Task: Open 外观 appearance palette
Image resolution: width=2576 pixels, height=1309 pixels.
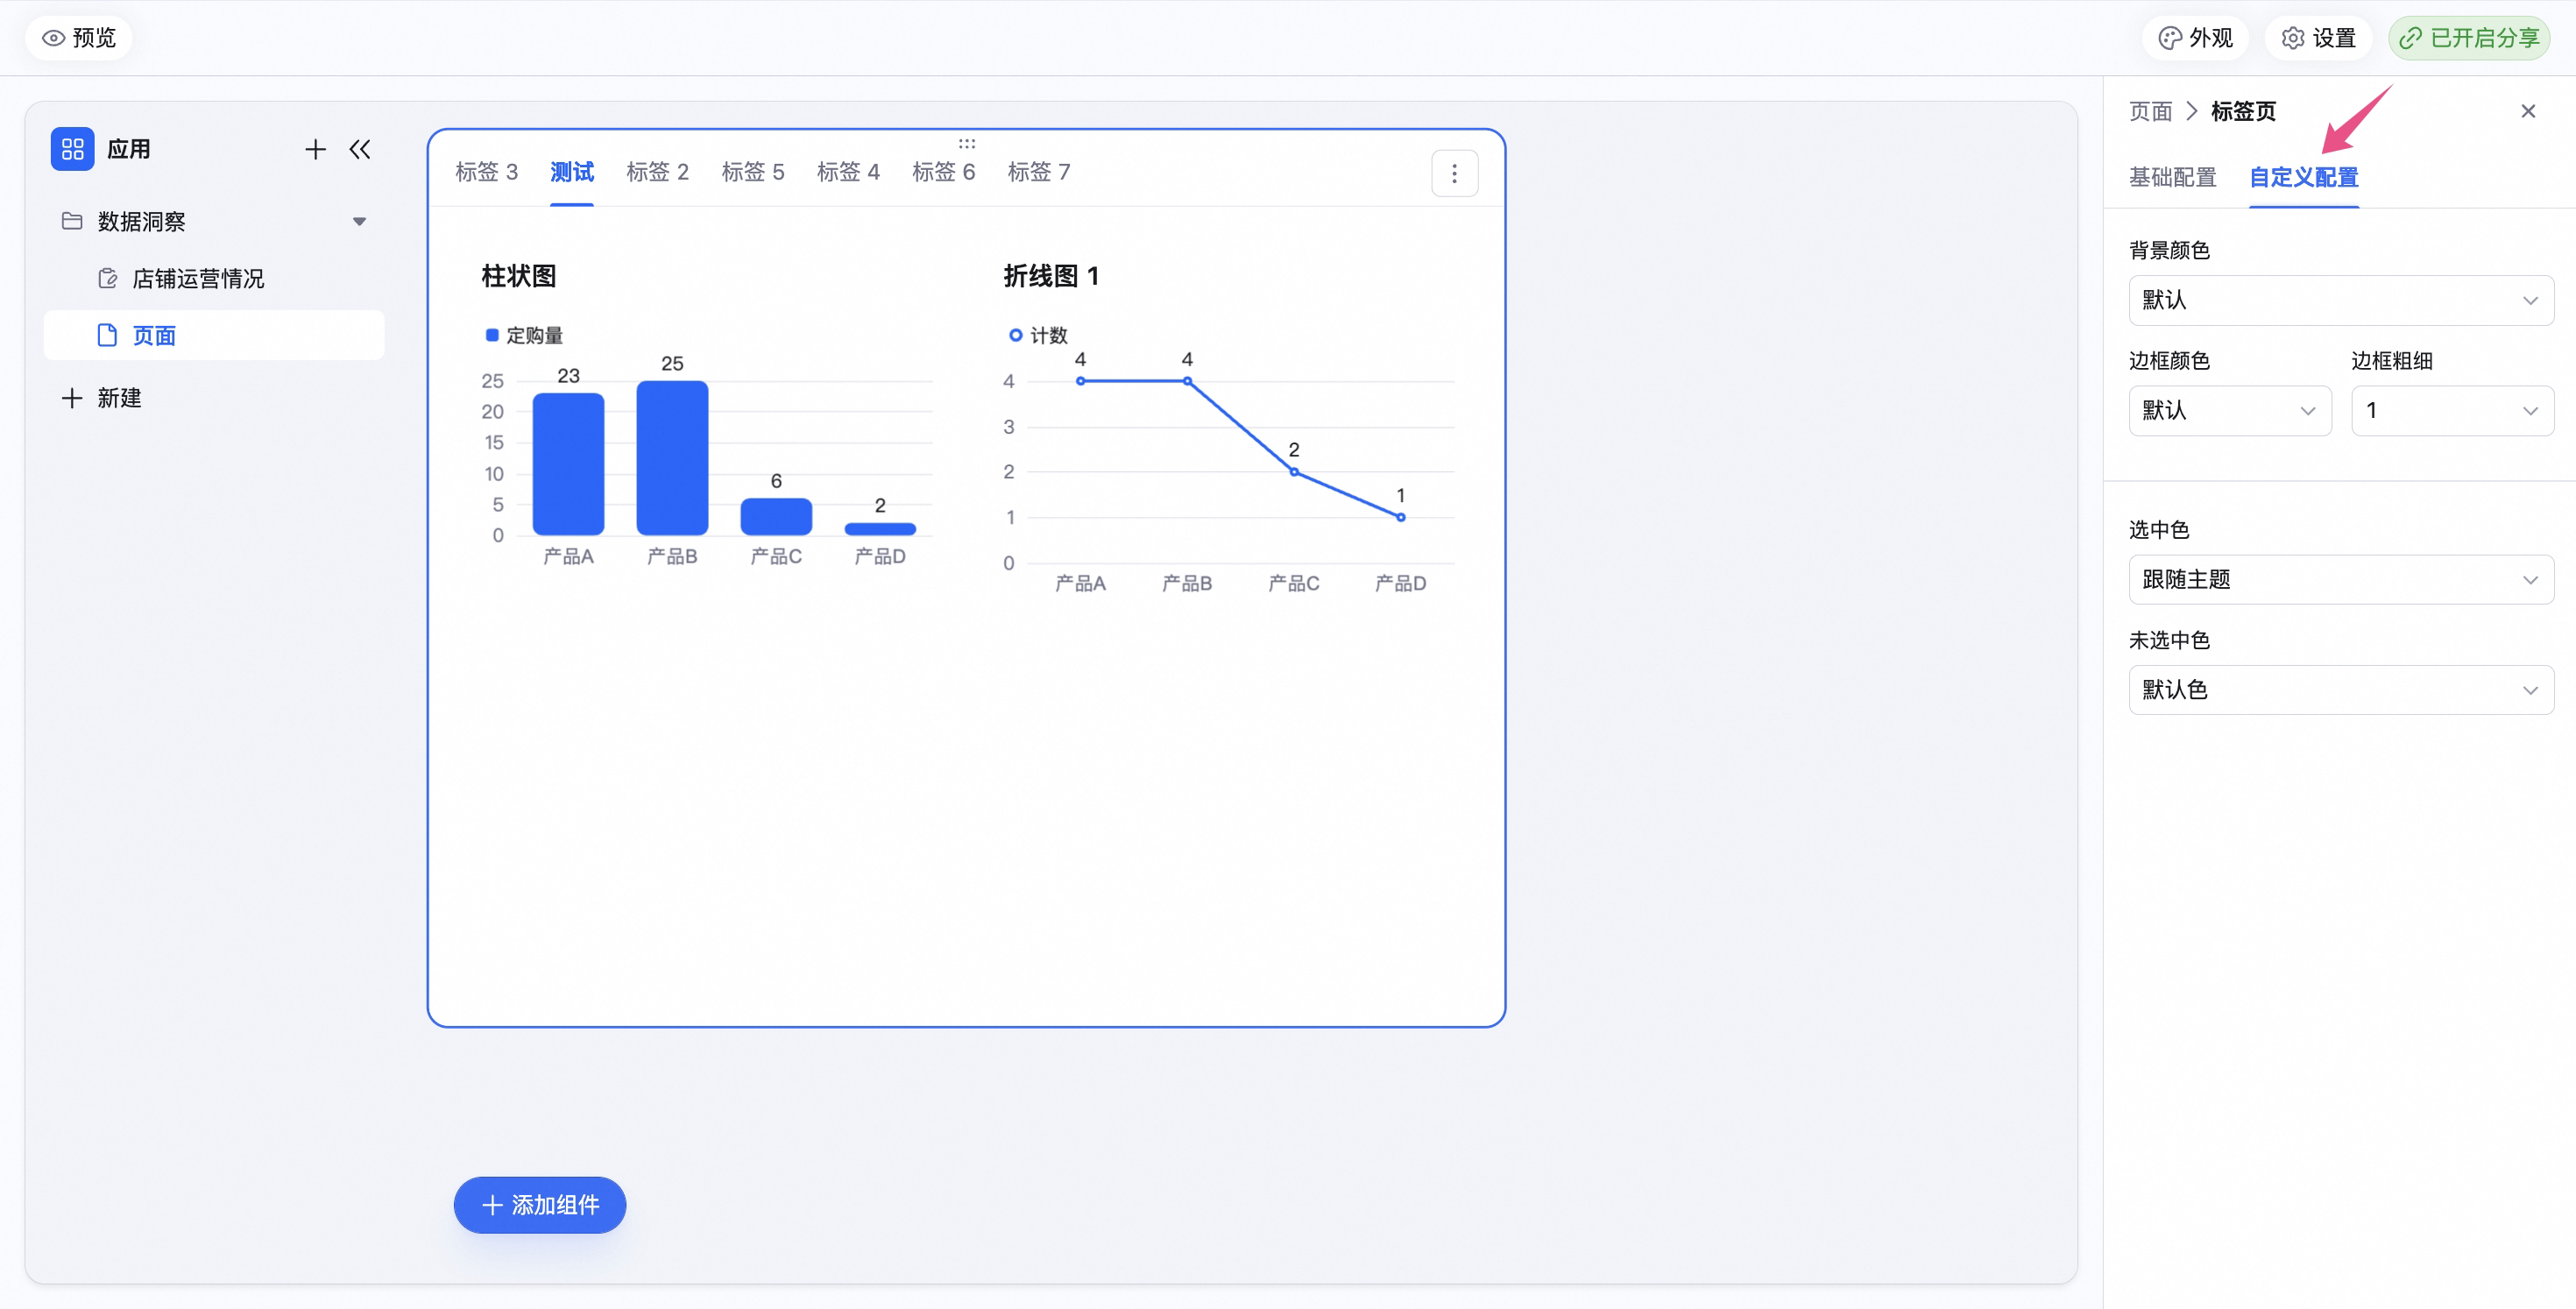Action: pyautogui.click(x=2195, y=38)
